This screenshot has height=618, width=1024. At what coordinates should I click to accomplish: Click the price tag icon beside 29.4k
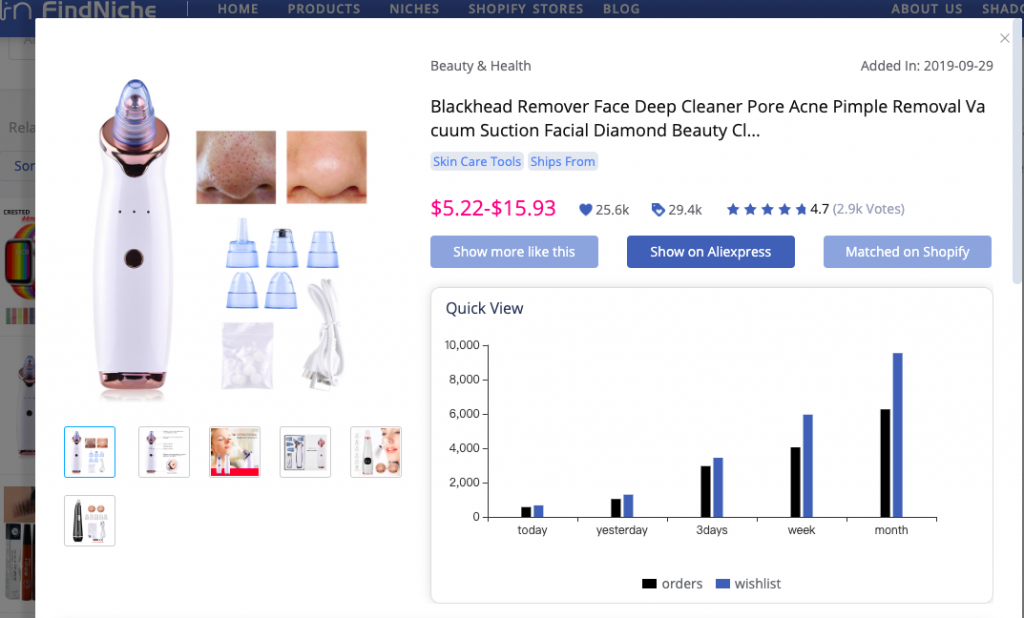pyautogui.click(x=658, y=210)
